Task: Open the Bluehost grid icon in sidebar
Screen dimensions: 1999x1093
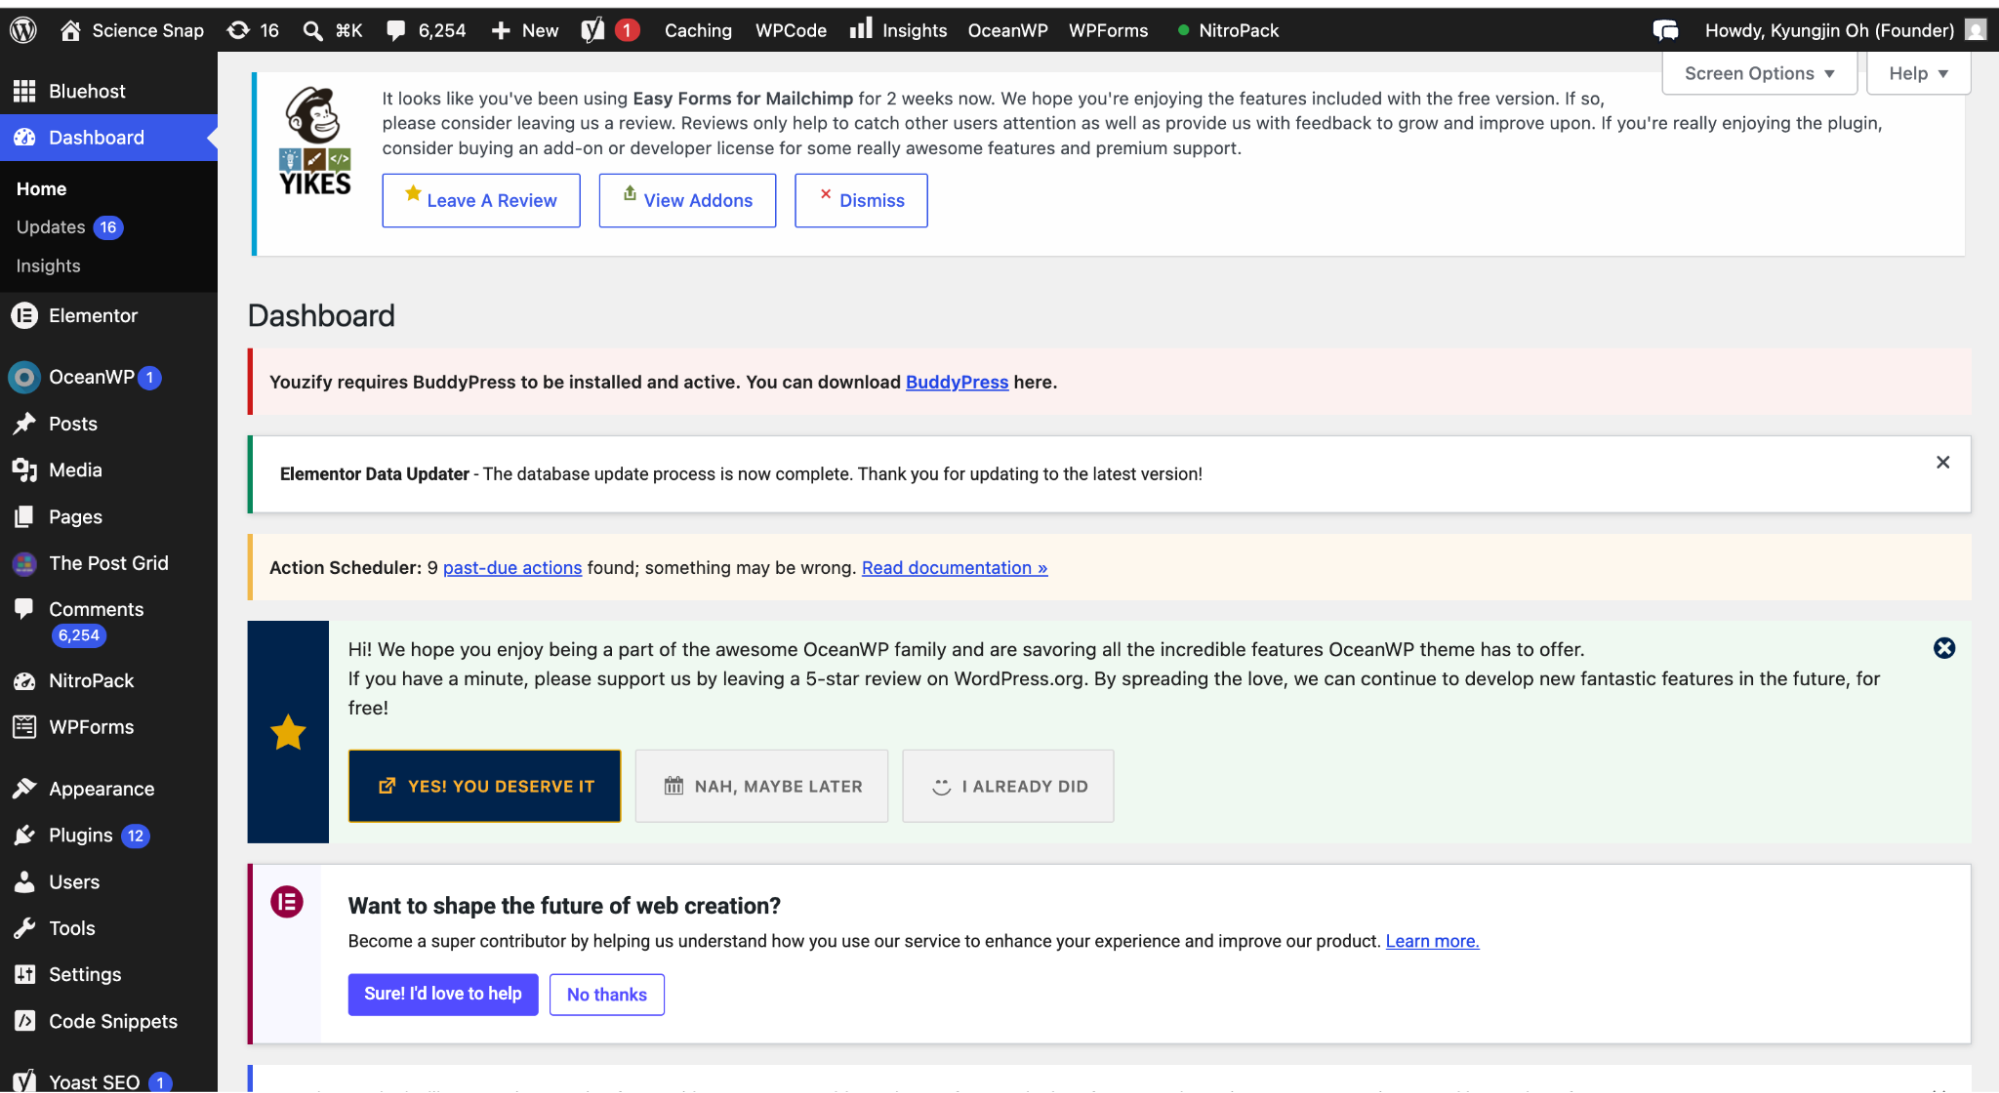Action: tap(24, 91)
